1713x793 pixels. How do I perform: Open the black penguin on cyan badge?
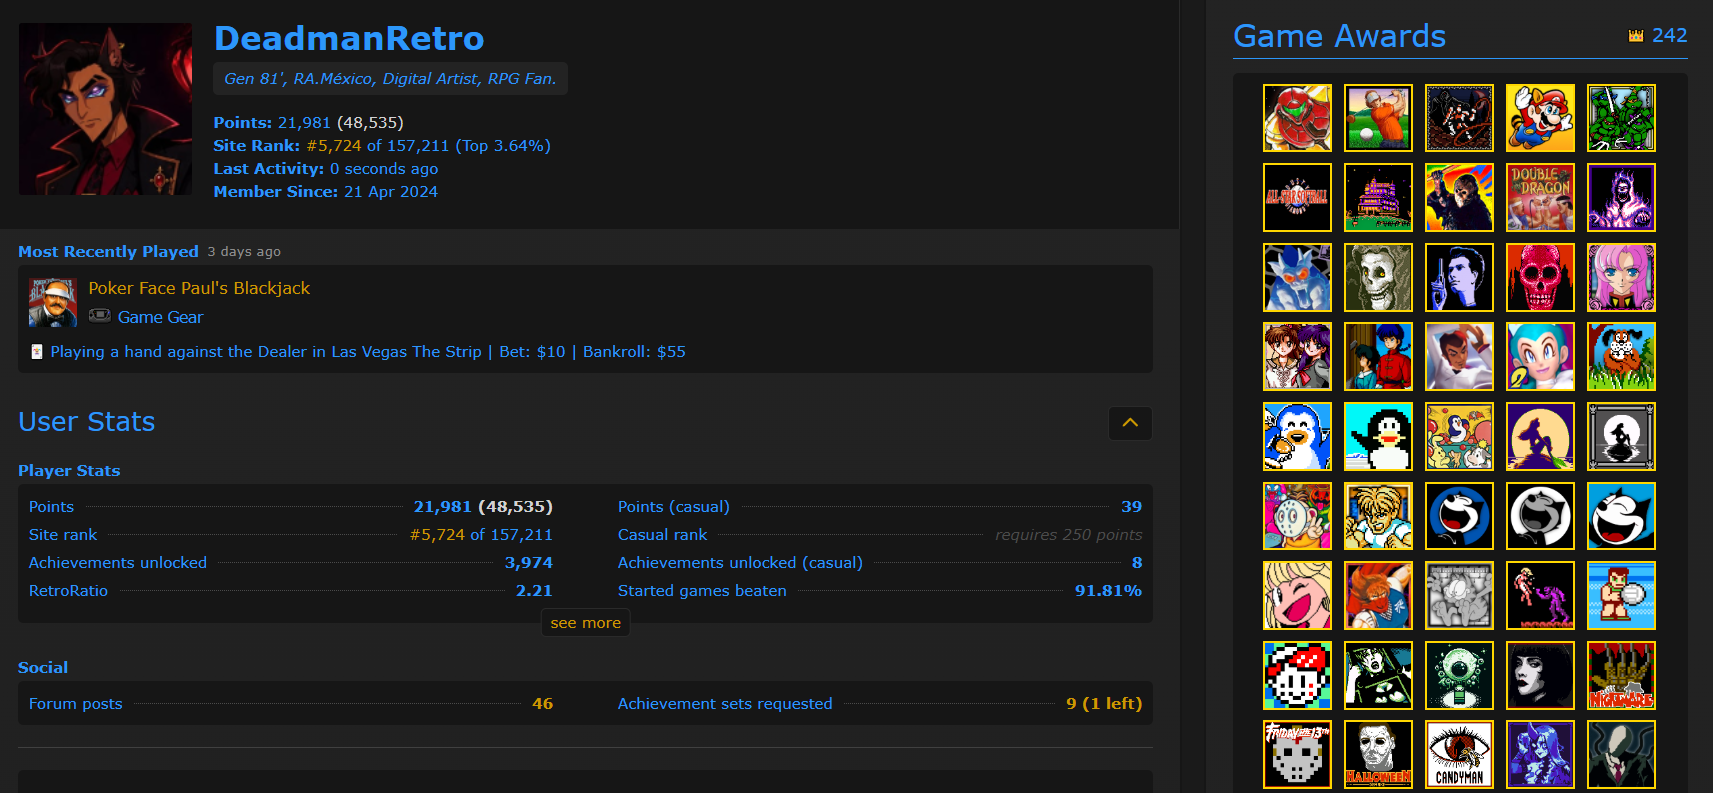[x=1378, y=436]
